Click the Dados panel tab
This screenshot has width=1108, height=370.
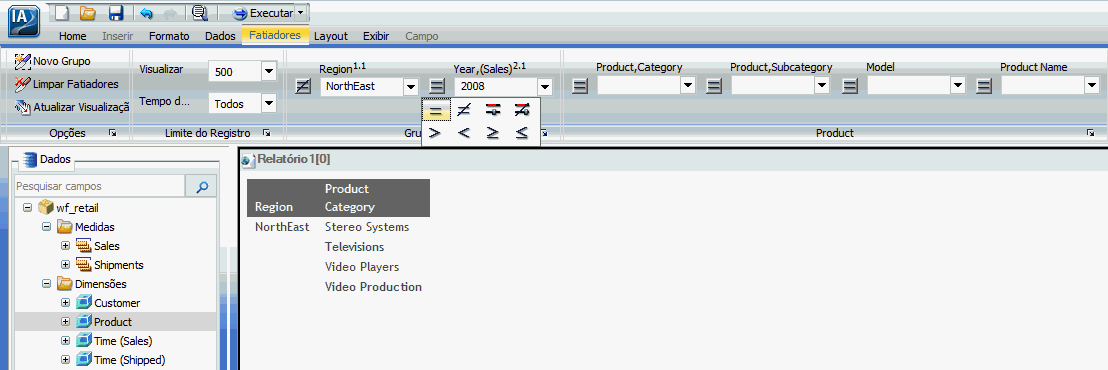47,160
